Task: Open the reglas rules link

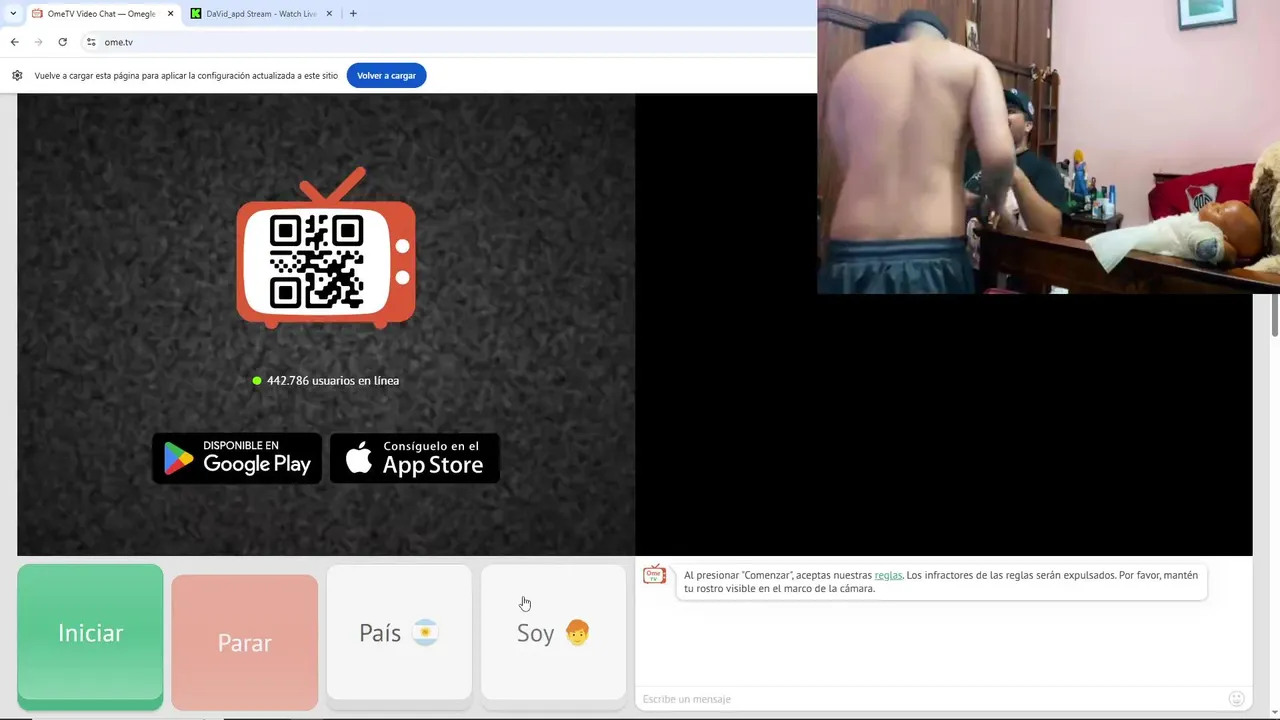Action: click(x=888, y=575)
